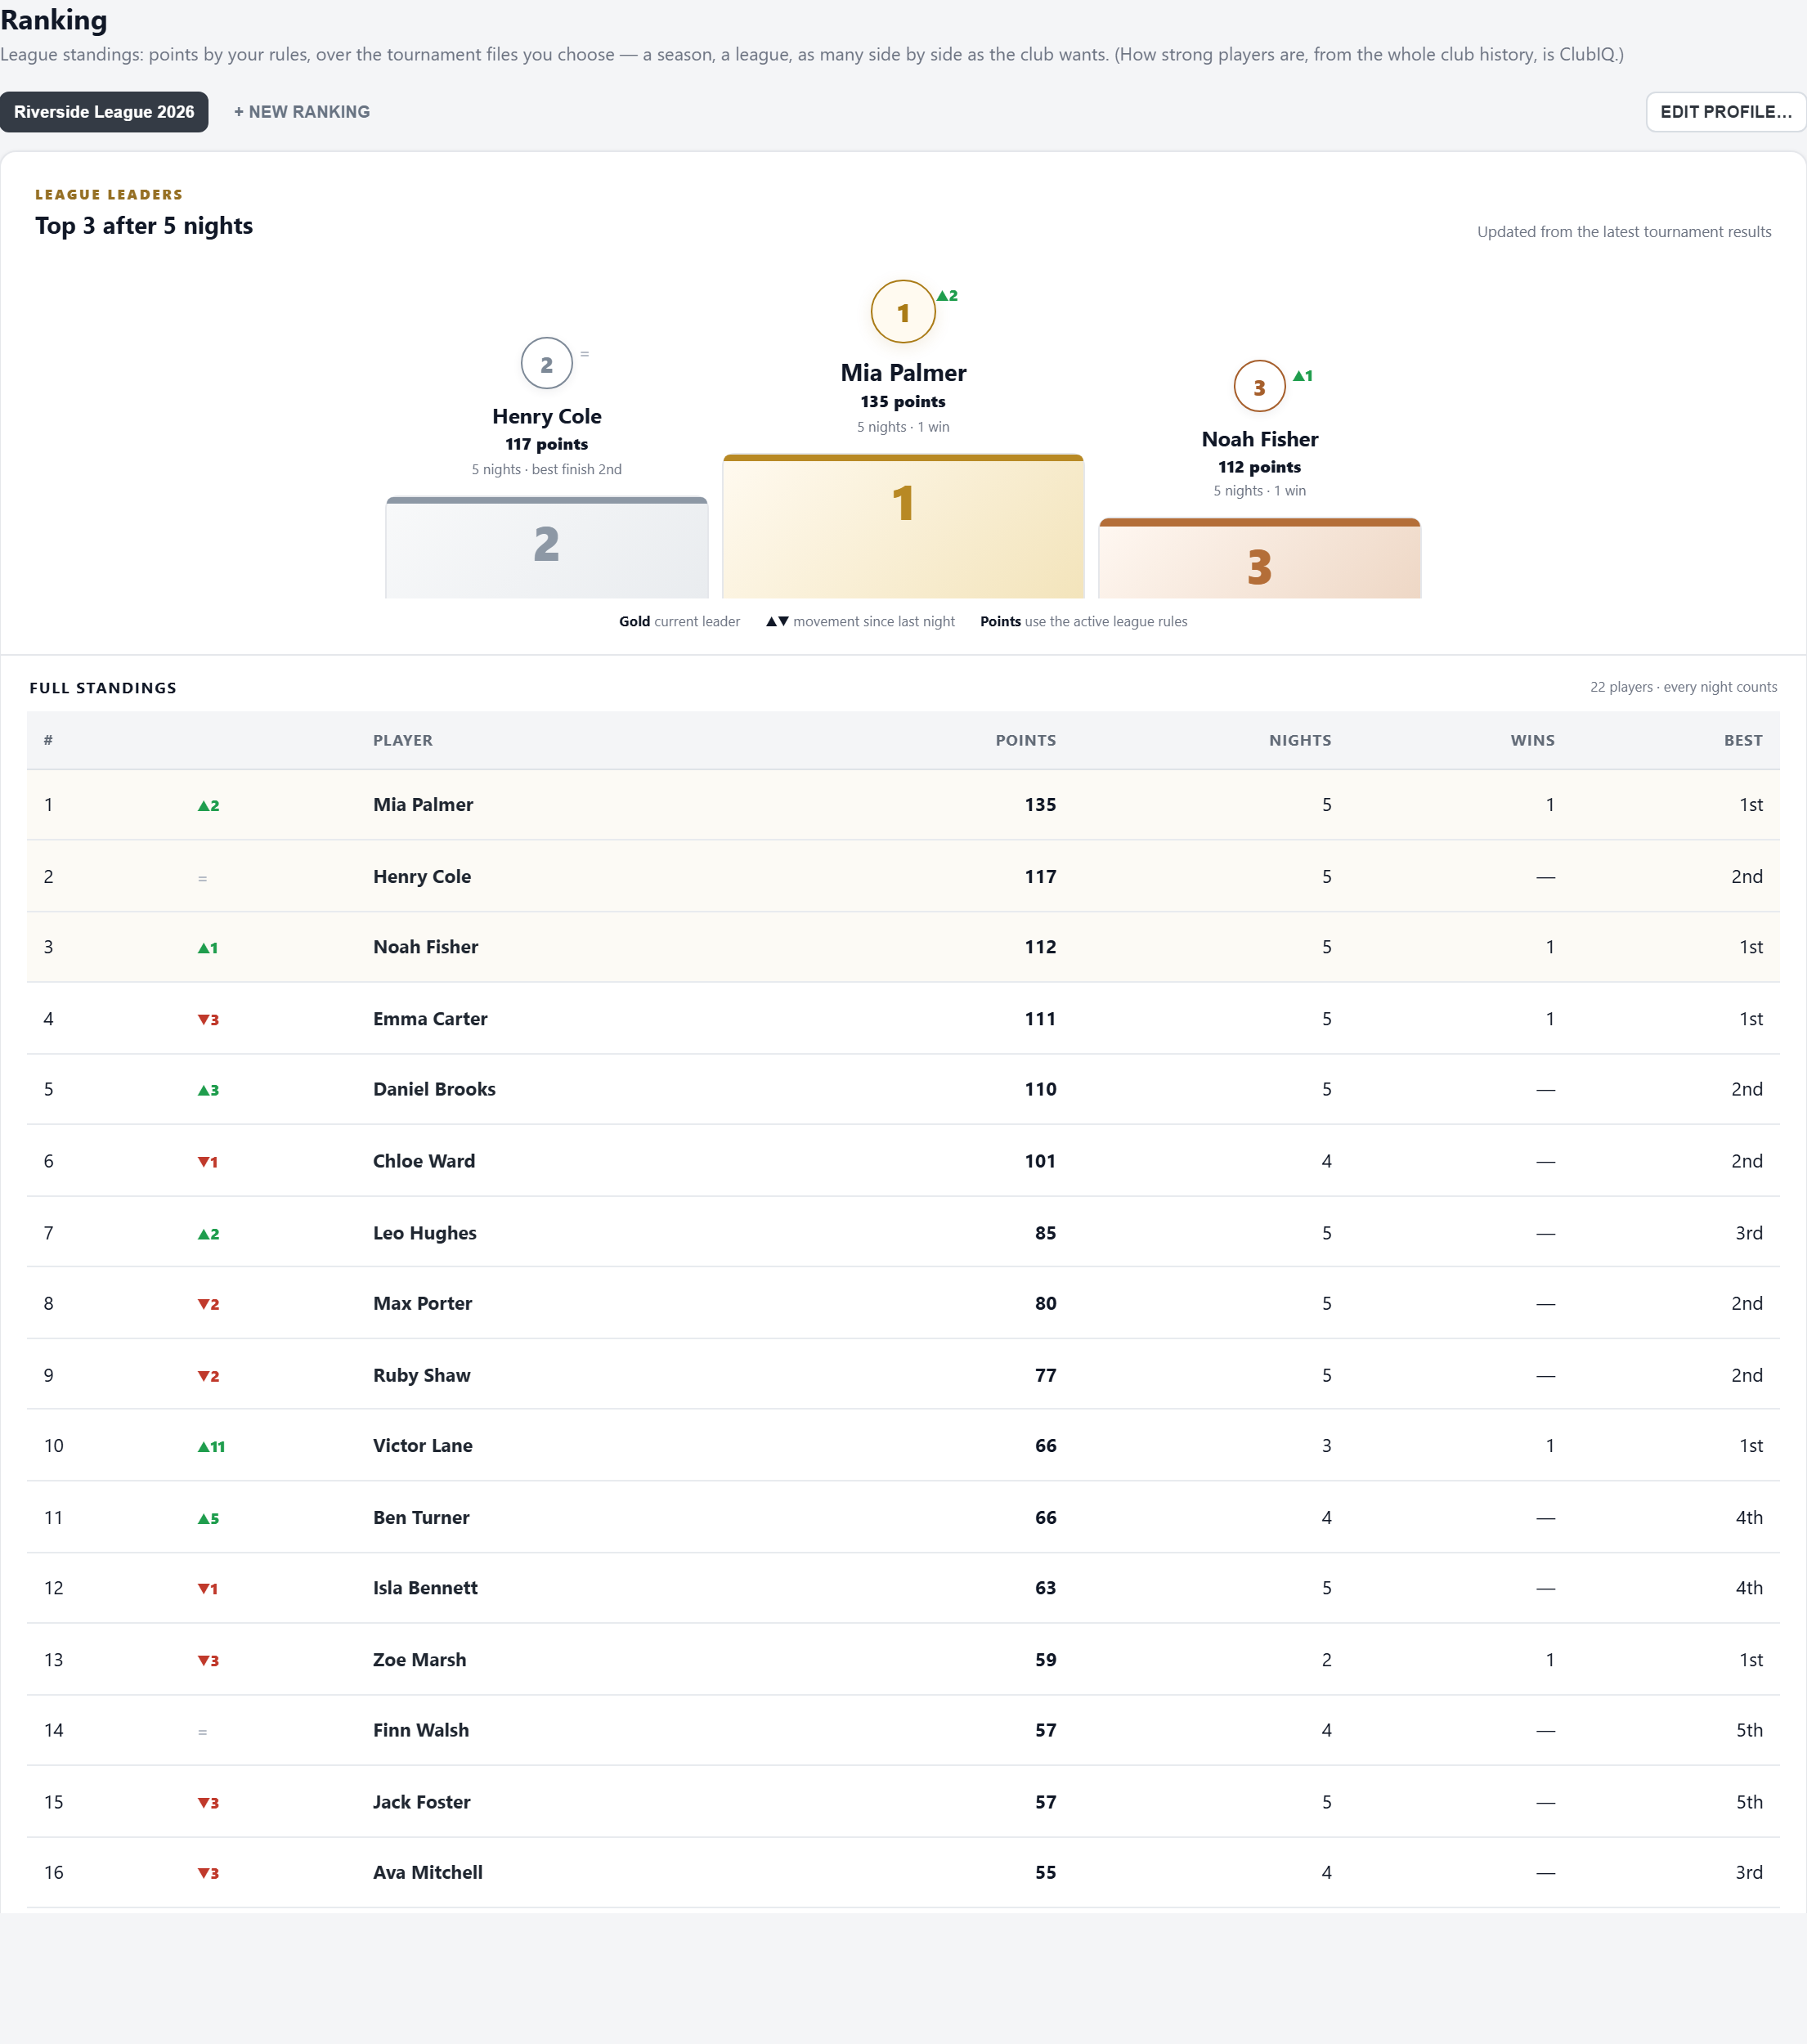
Task: Click the down-2 arrow in Max Porter's row
Action: (208, 1304)
